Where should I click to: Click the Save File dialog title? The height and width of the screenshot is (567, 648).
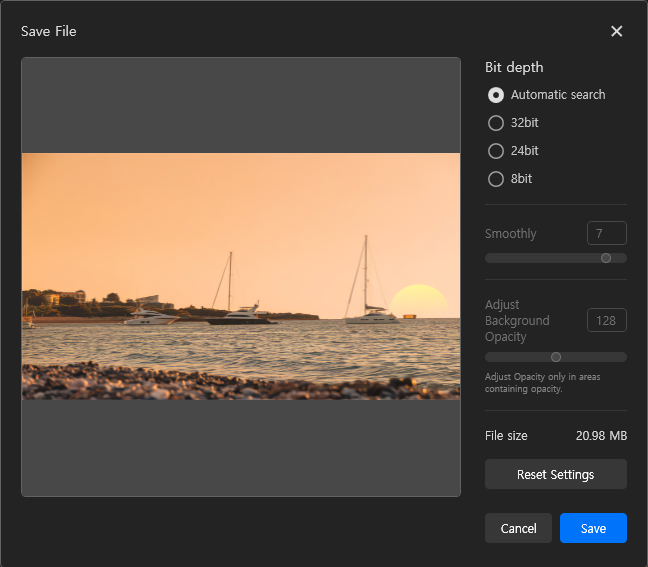(x=49, y=31)
